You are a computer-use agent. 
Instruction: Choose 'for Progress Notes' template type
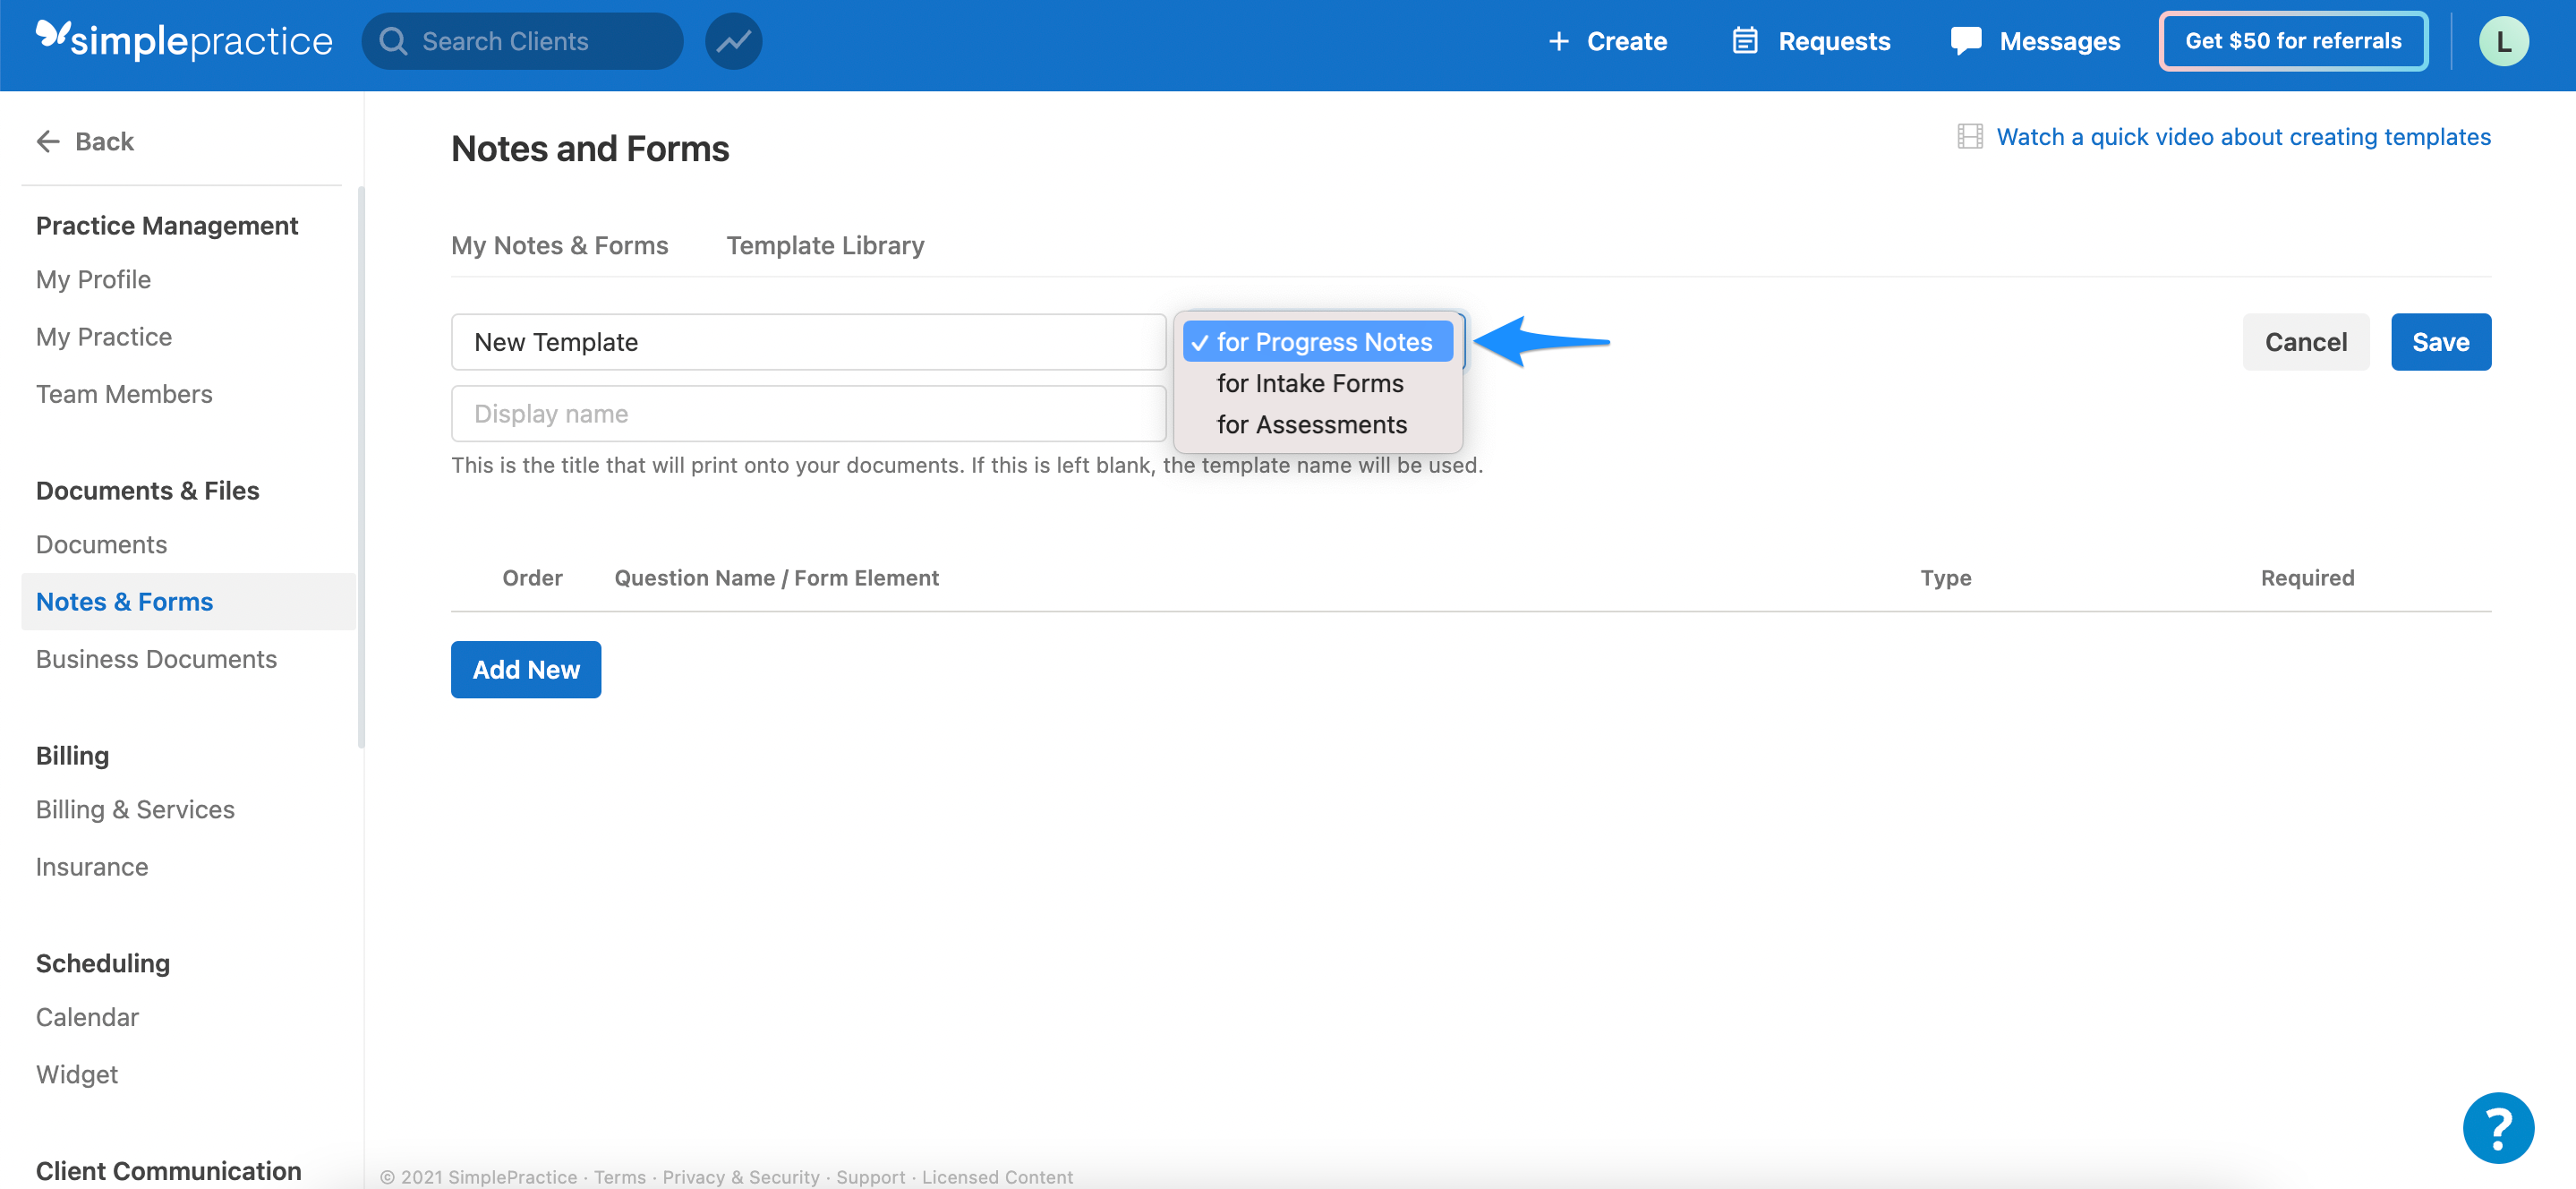tap(1317, 341)
